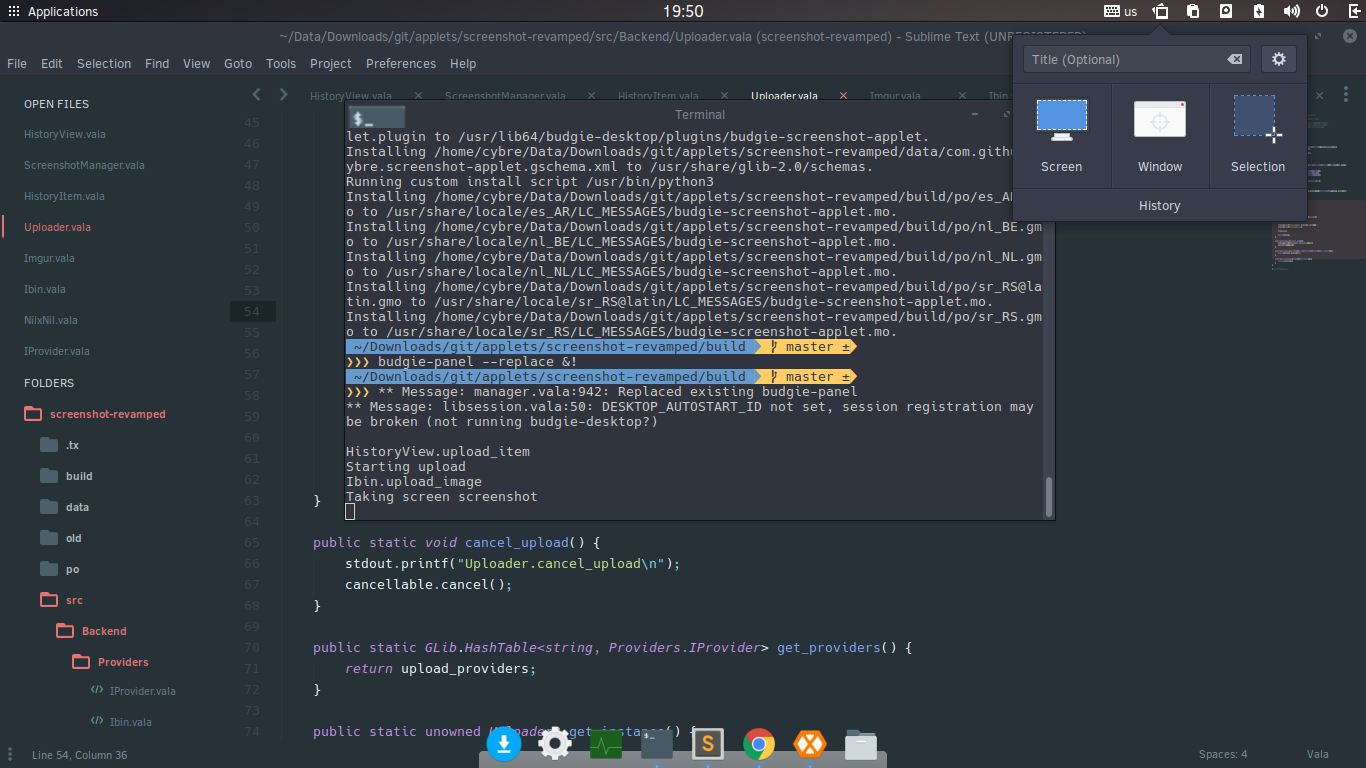The height and width of the screenshot is (768, 1366).
Task: Open the Tools menu
Action: 281,63
